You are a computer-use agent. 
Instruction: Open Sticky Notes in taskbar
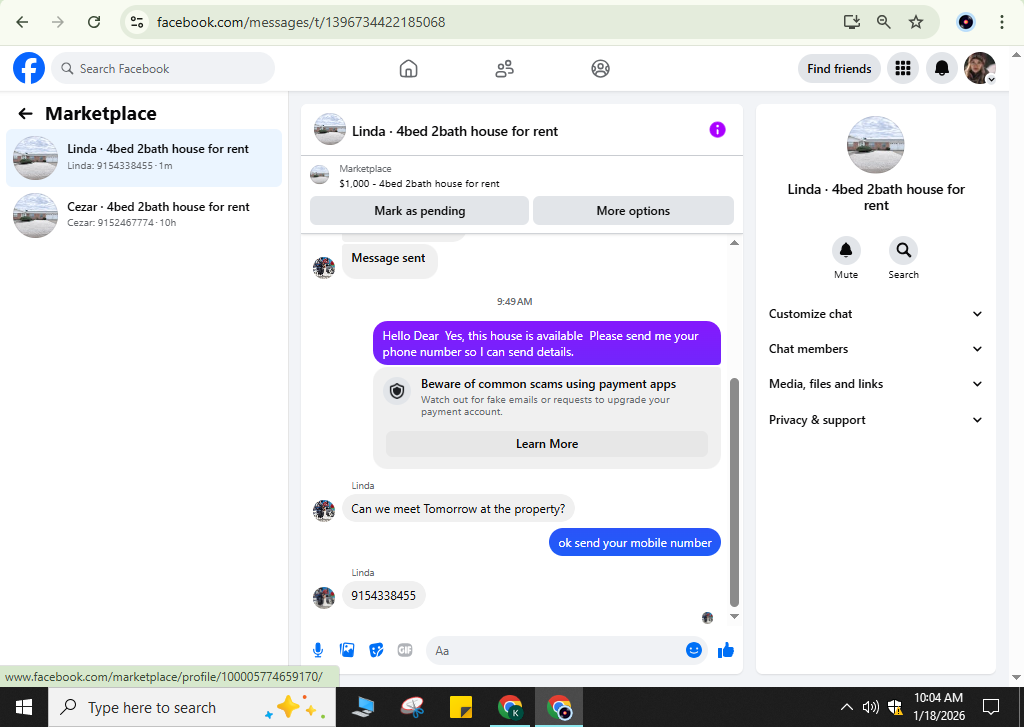point(460,707)
